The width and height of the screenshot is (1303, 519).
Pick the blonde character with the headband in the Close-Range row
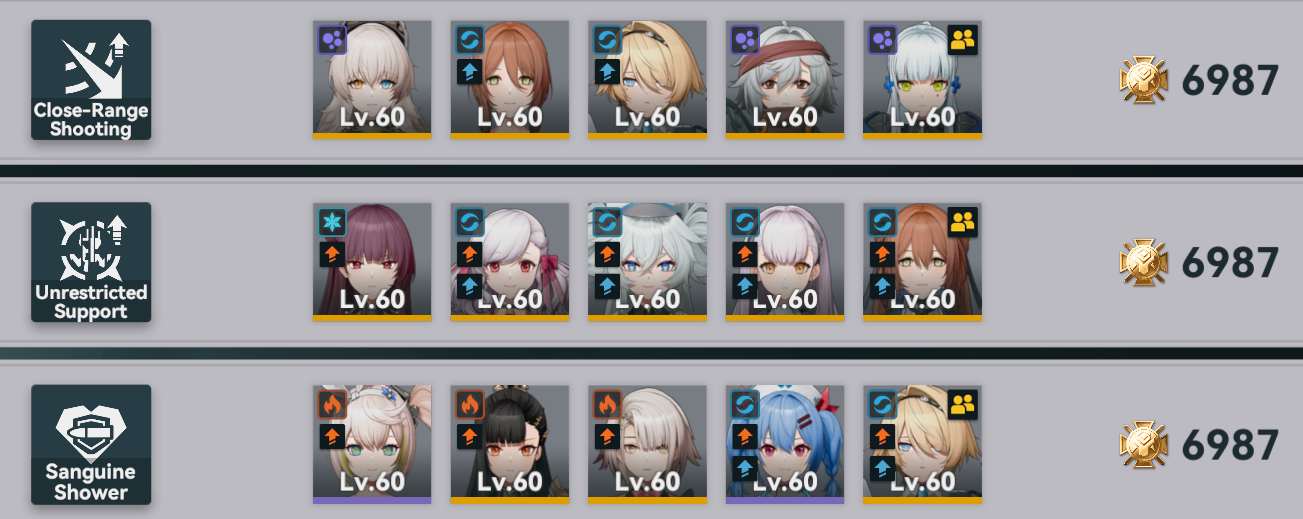click(x=647, y=79)
